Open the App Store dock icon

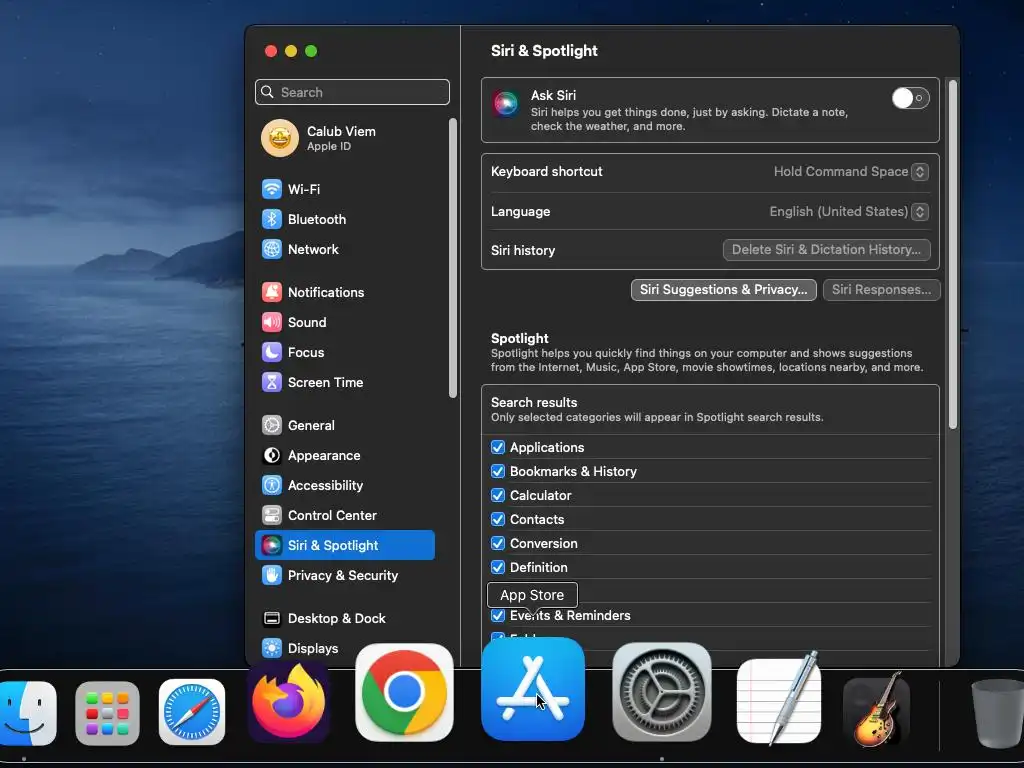click(x=533, y=689)
